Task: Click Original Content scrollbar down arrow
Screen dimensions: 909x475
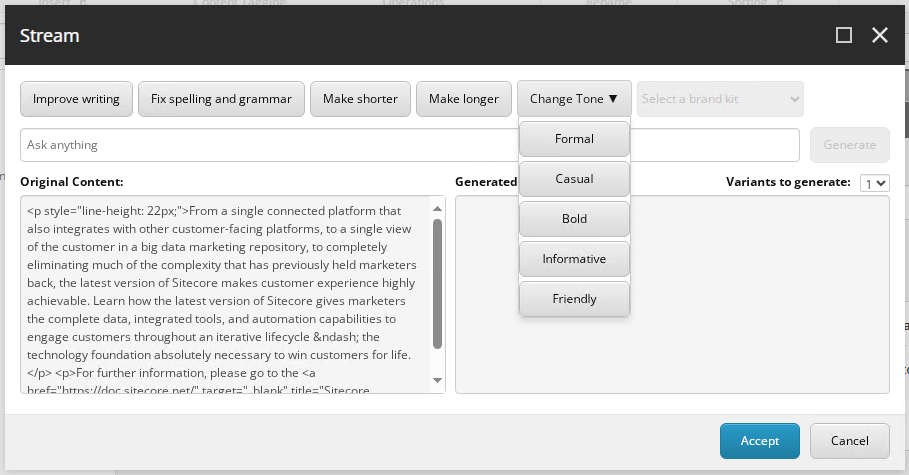Action: (x=438, y=380)
